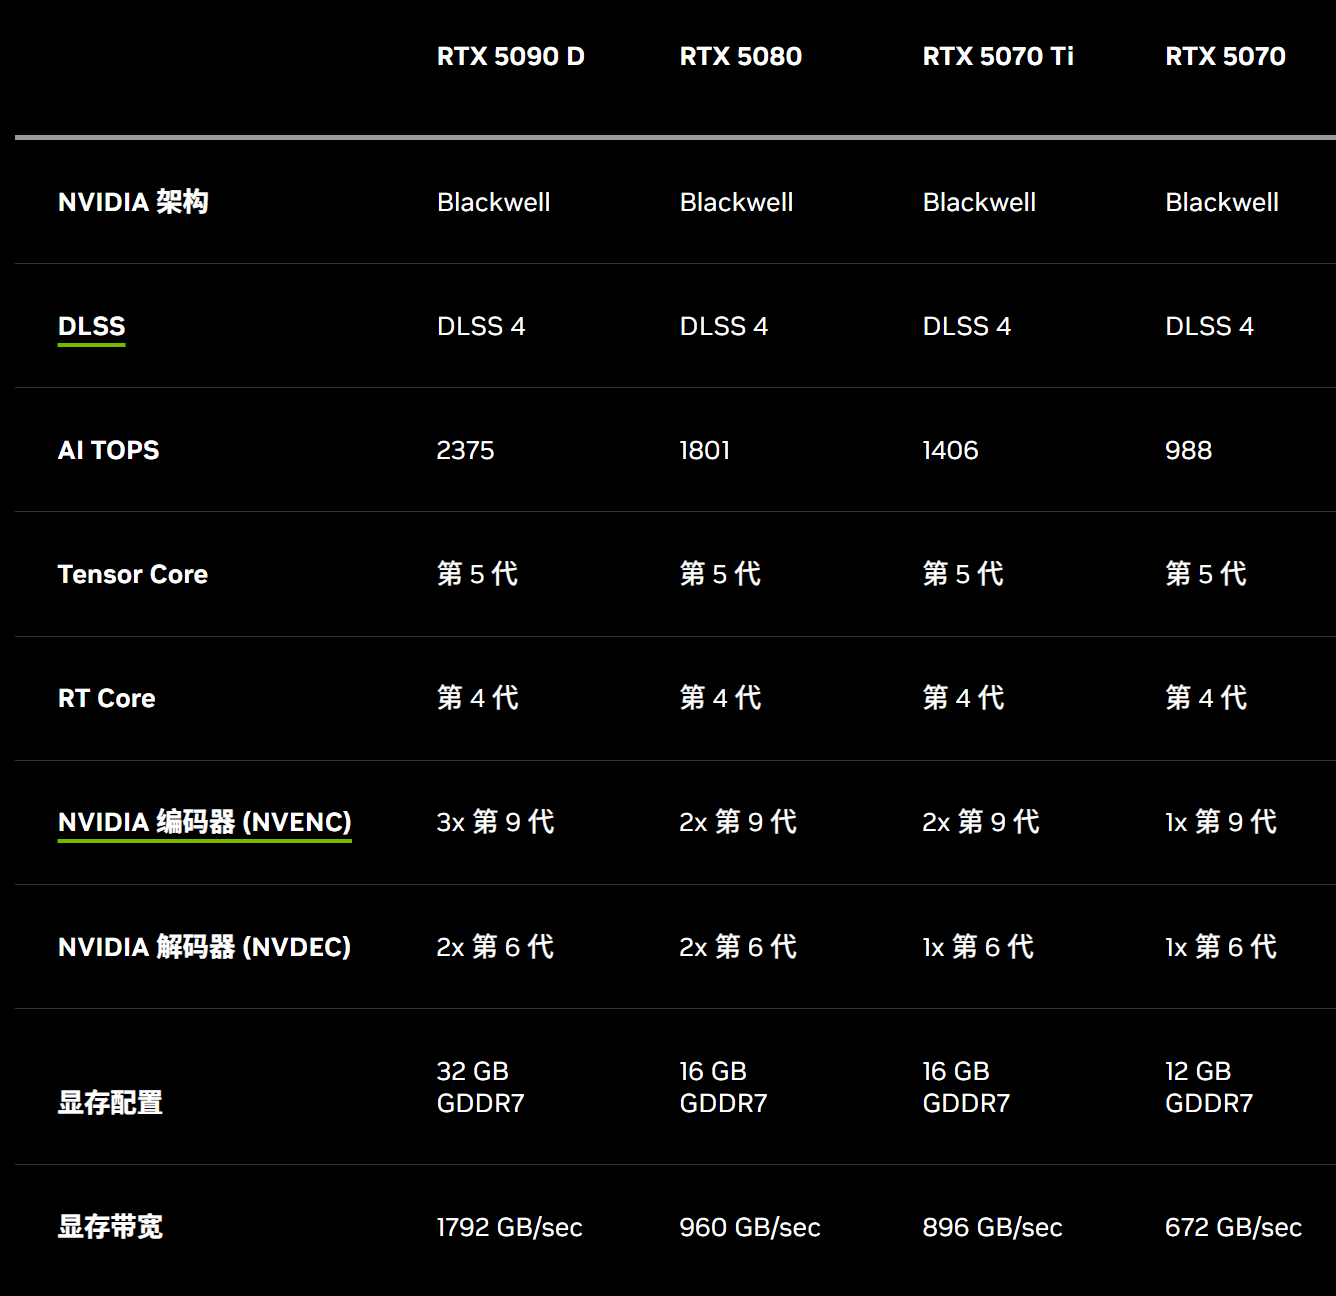1336x1296 pixels.
Task: Click the RT Core row label
Action: (x=106, y=698)
